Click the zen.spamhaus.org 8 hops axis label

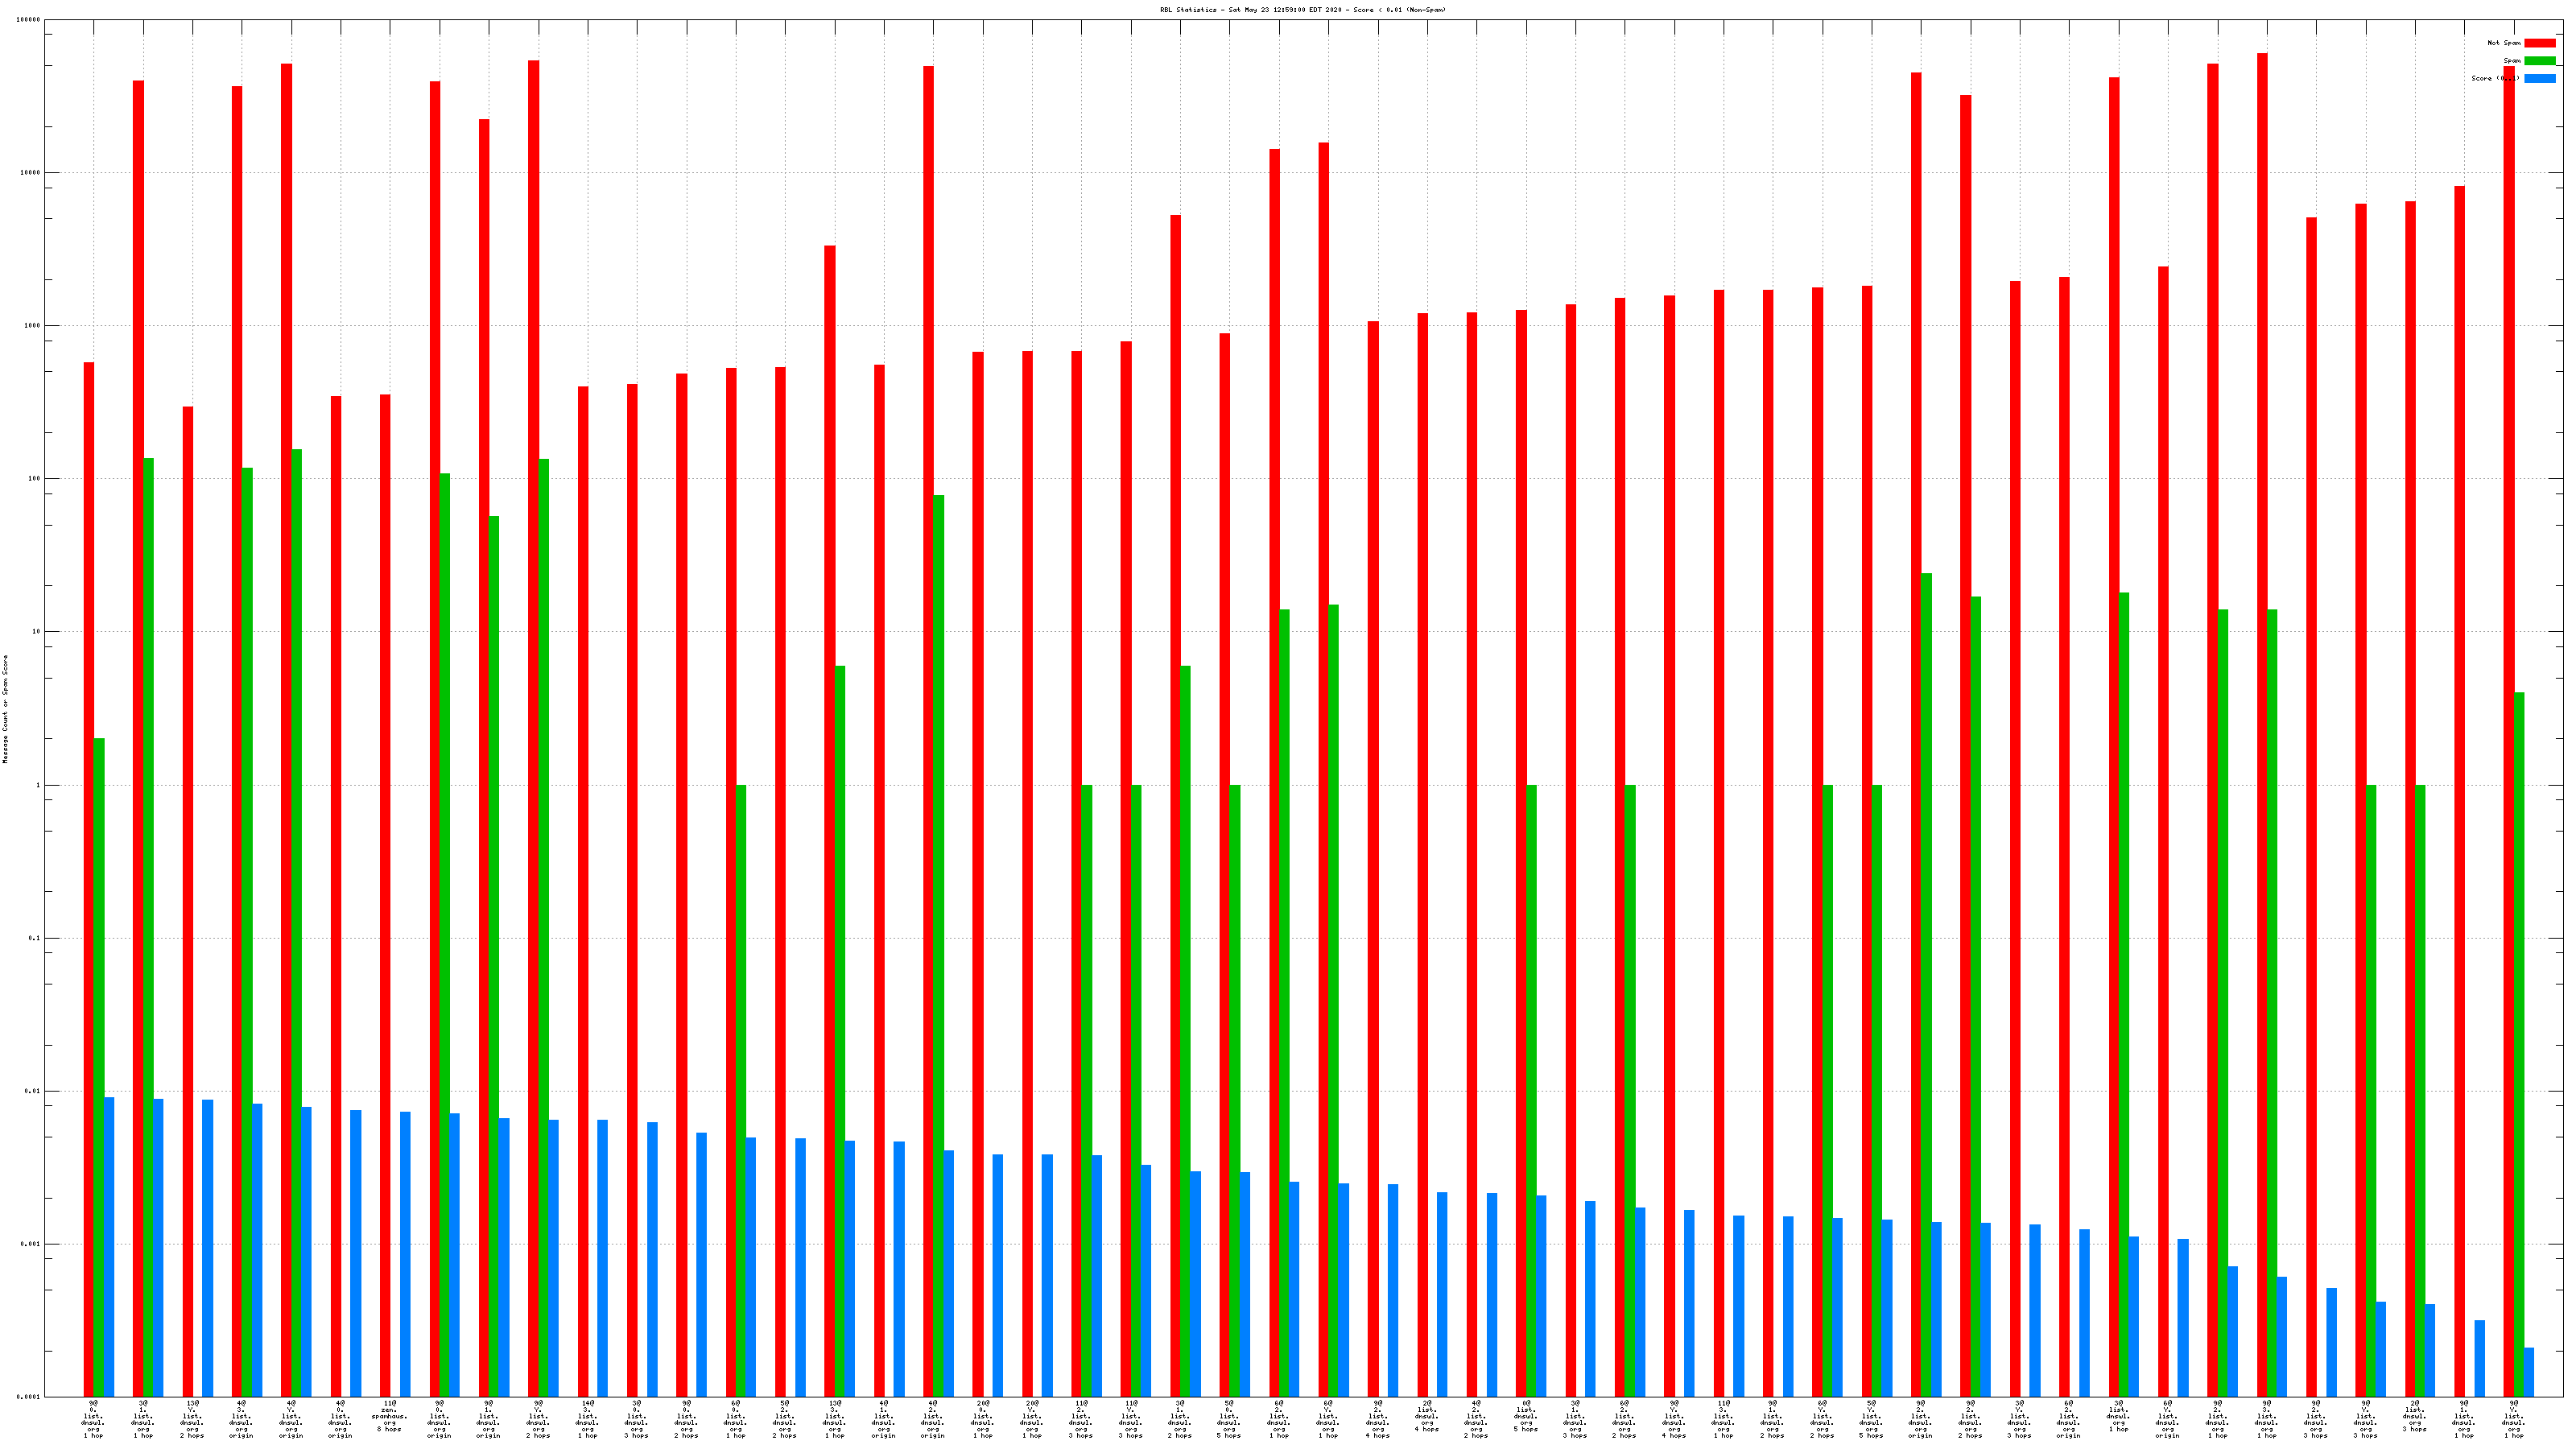pyautogui.click(x=389, y=1417)
